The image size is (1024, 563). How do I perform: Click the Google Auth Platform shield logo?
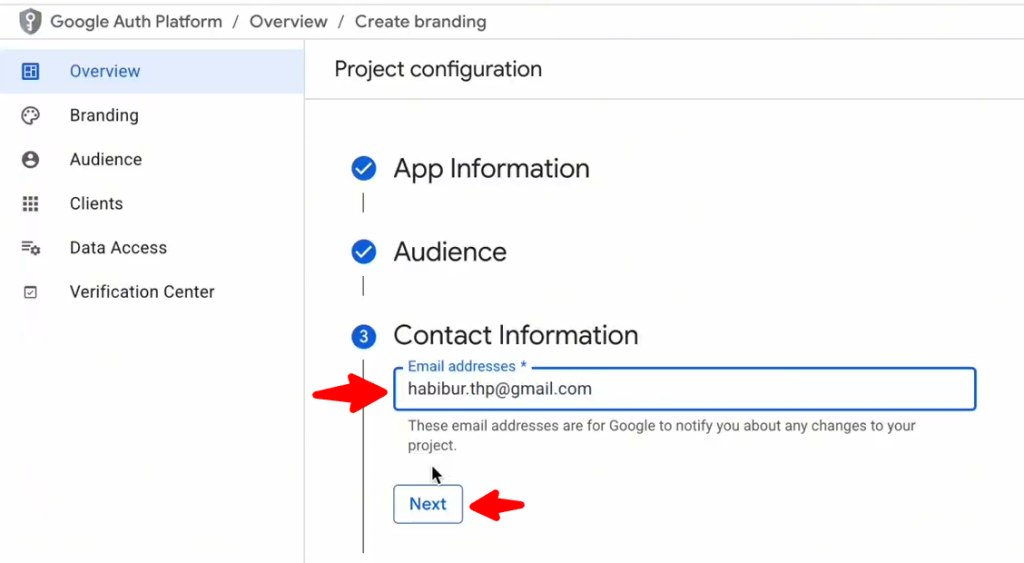point(30,22)
